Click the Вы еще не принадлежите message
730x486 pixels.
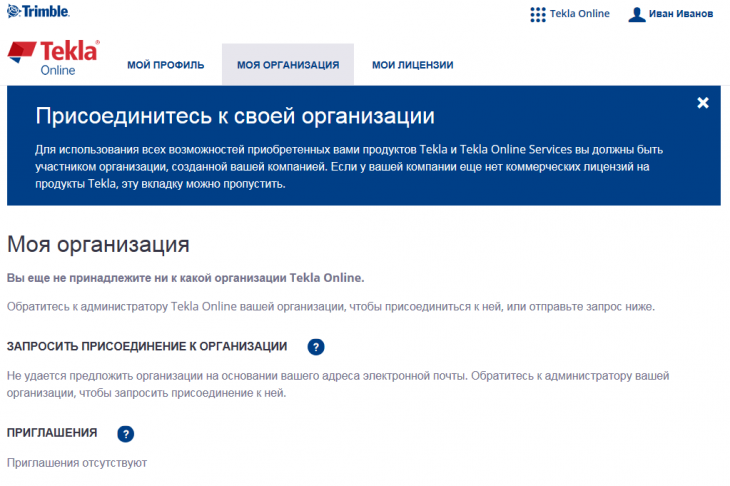point(185,278)
